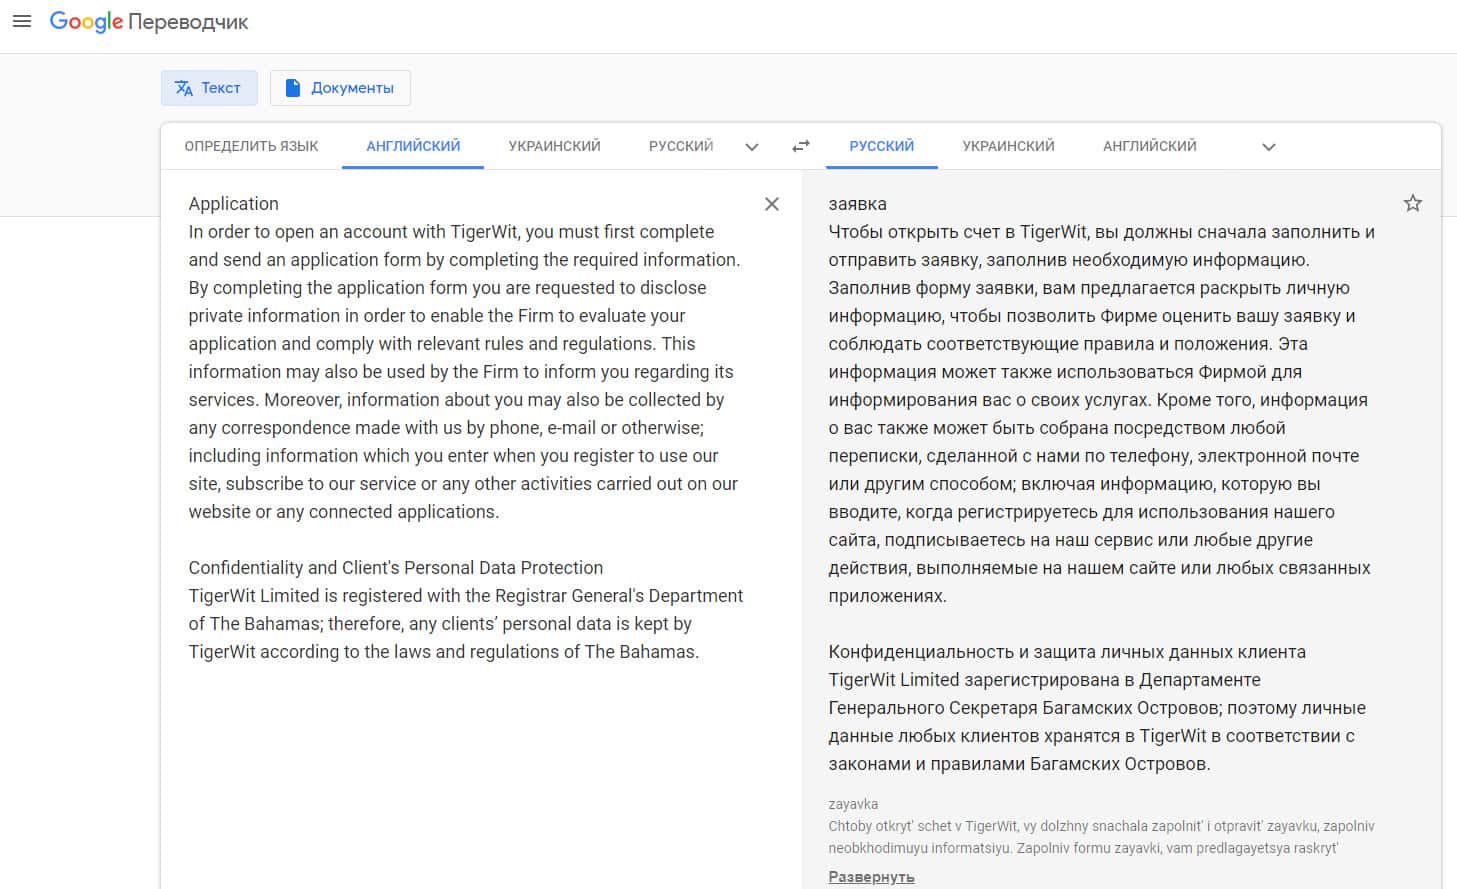Select РУССКИЙ as target language
Screen dimensions: 1457x889
click(882, 146)
